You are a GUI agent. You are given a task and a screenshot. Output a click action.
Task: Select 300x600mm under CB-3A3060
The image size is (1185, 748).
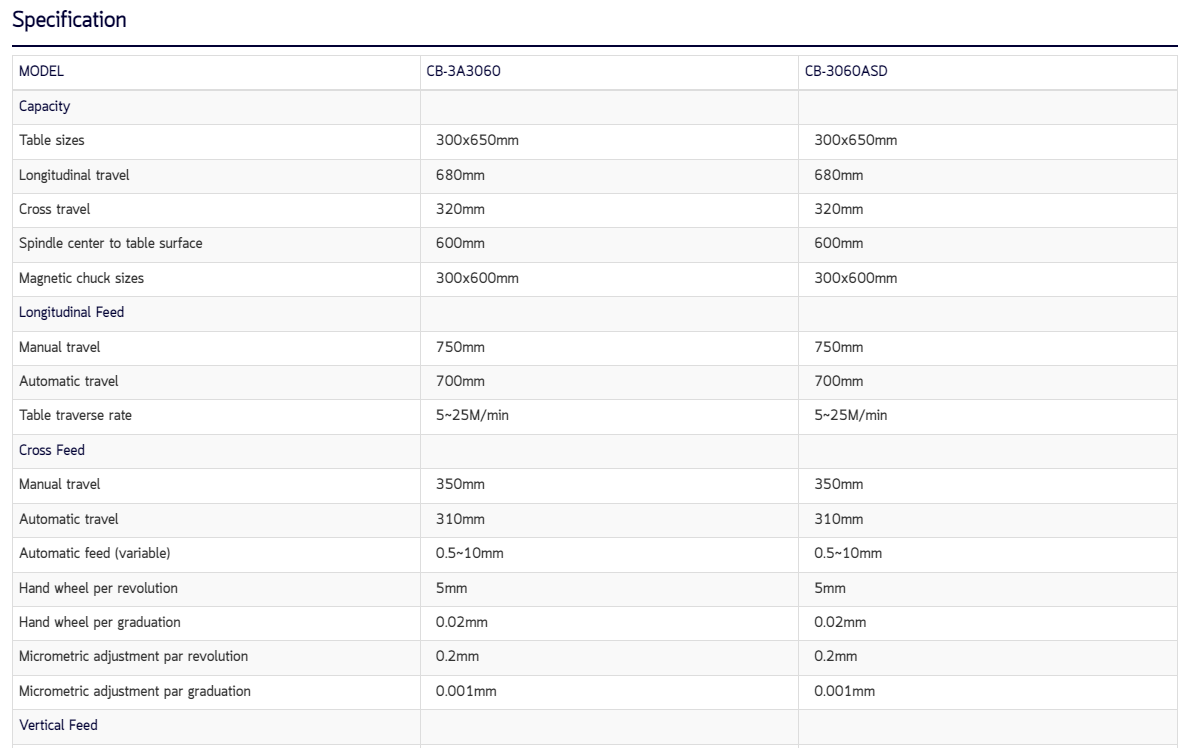(x=477, y=278)
